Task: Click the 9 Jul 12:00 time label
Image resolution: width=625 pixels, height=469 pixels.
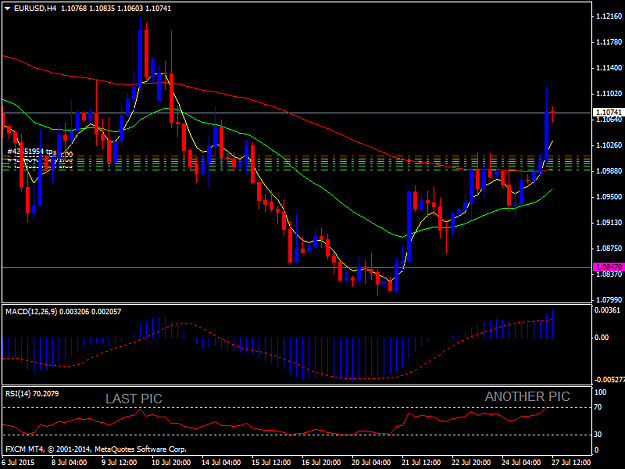Action: tap(119, 463)
